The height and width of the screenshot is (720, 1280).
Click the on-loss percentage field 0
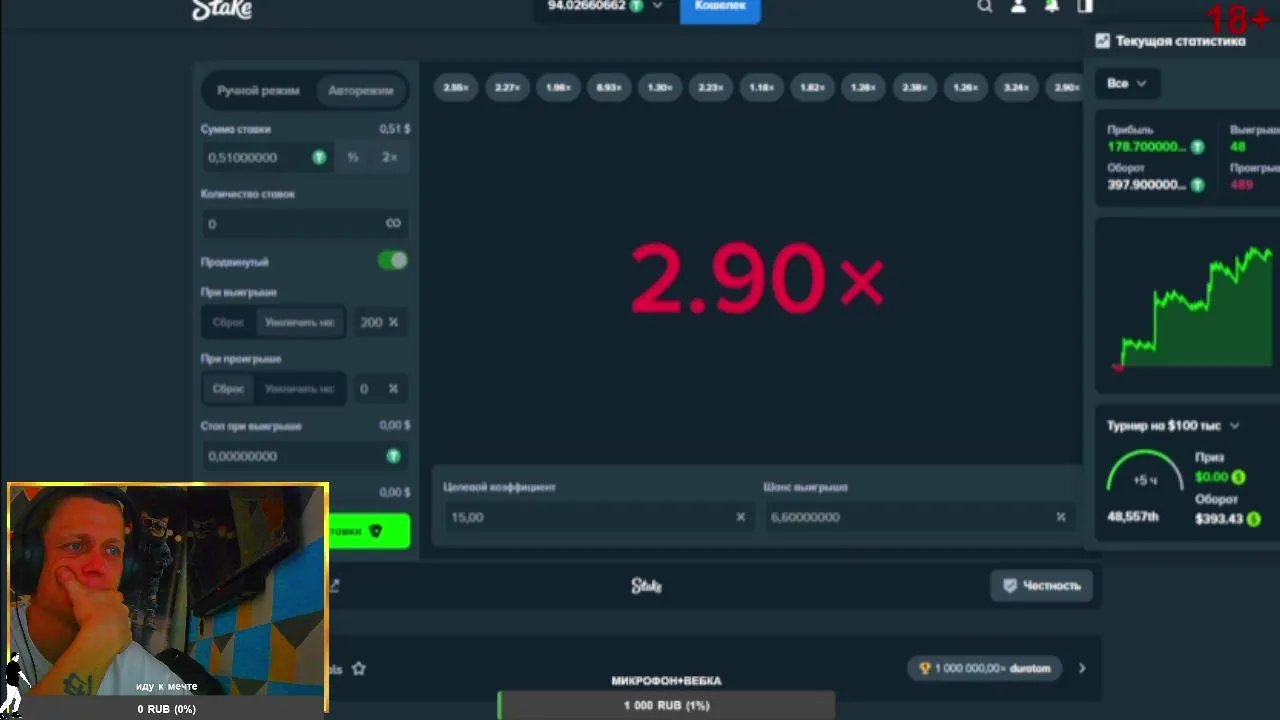click(380, 388)
